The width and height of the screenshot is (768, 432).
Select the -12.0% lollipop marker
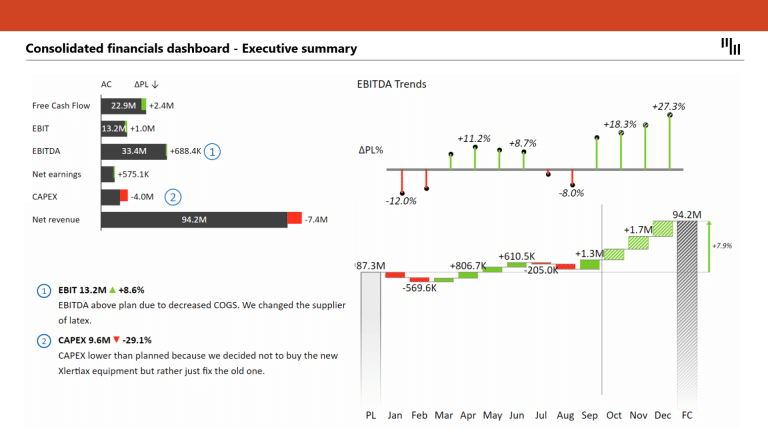coord(402,193)
